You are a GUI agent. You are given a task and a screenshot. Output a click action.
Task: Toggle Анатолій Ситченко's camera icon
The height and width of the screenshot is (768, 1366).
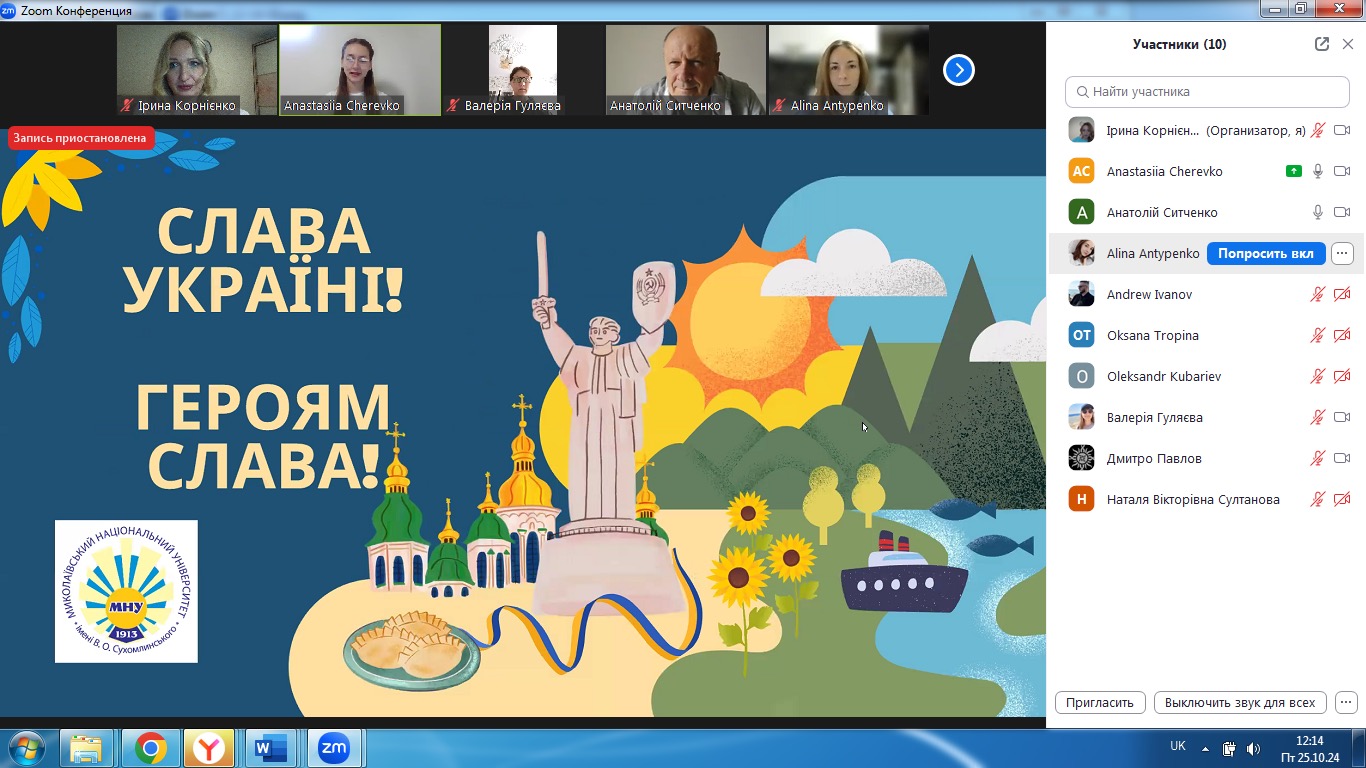1342,212
